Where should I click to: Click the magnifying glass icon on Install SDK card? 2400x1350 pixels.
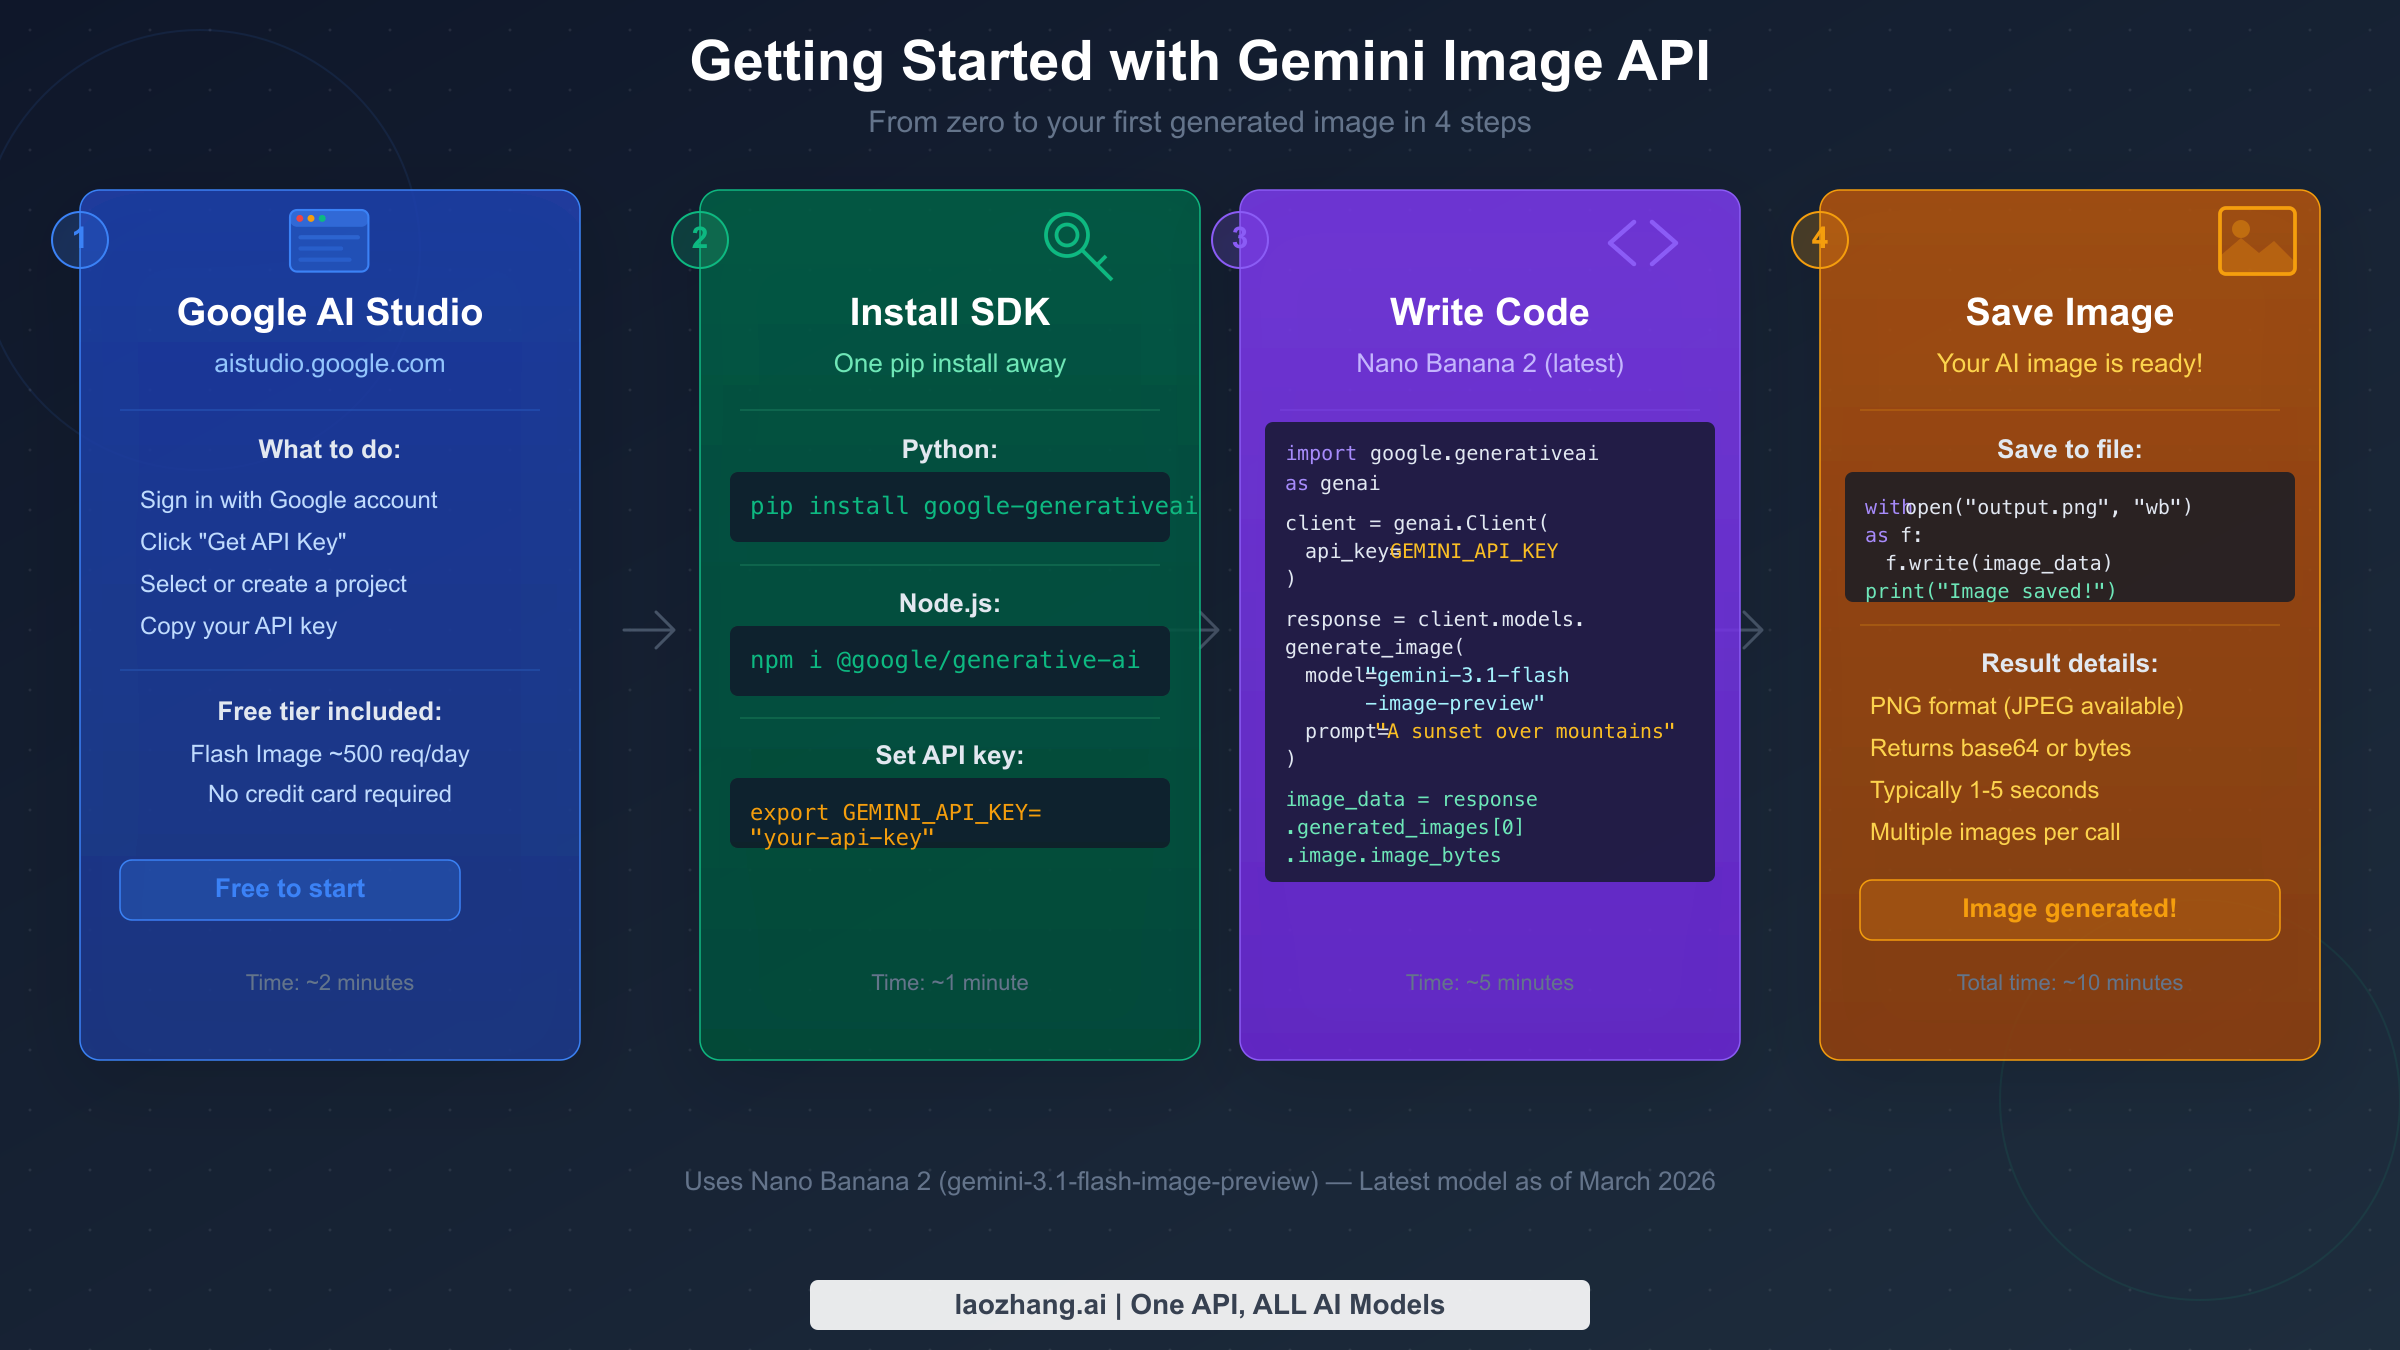coord(1078,243)
